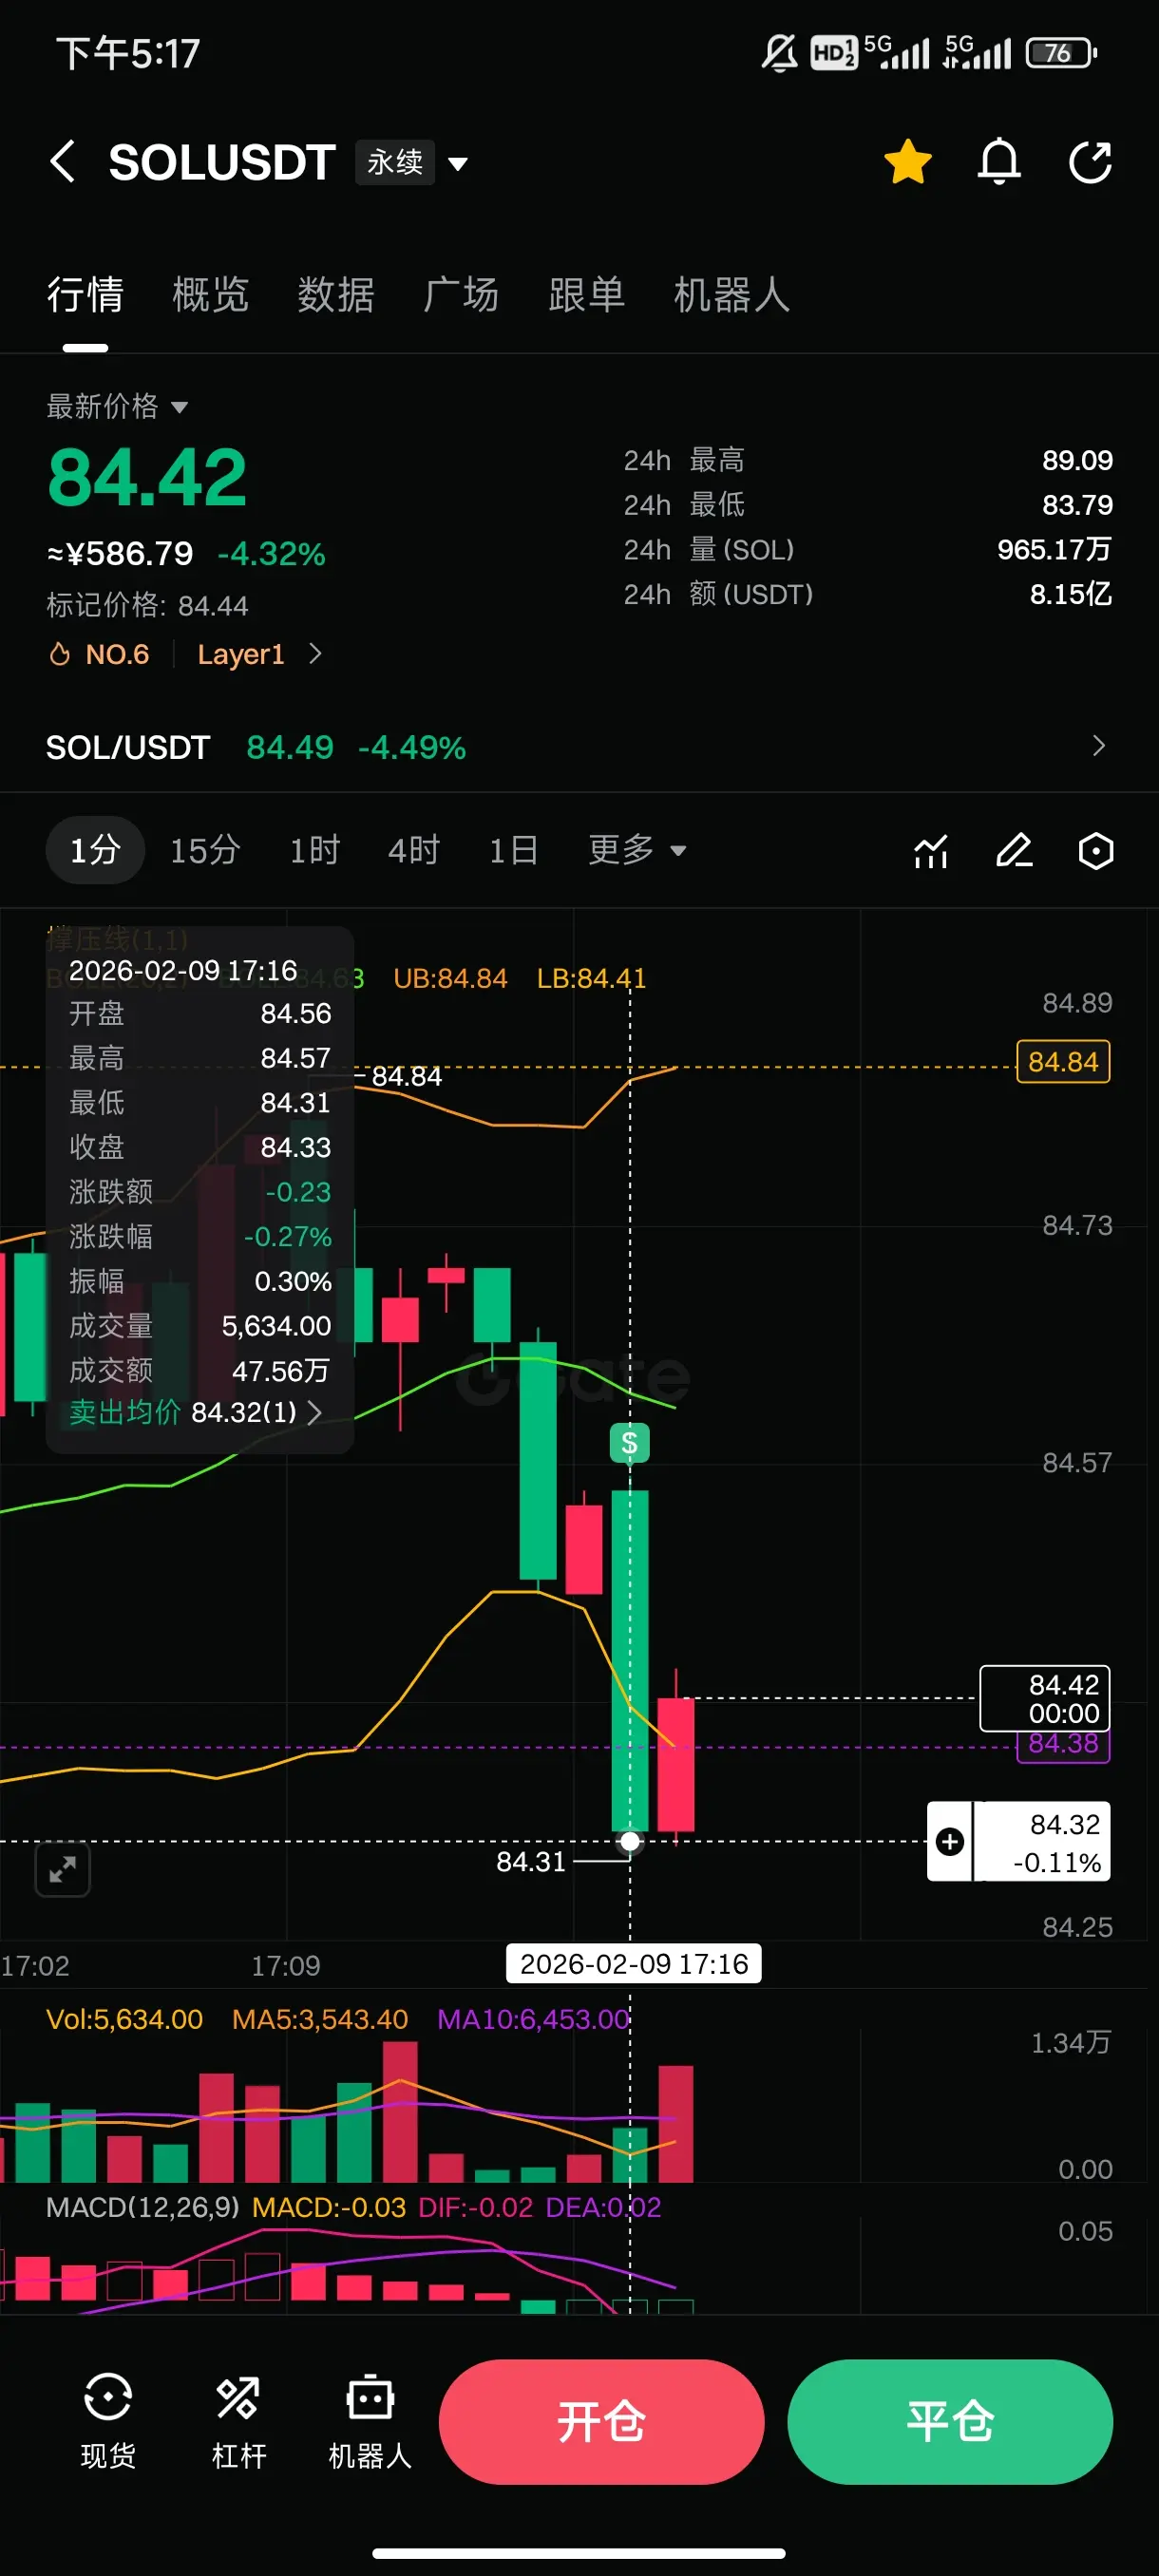Open the drawing pencil tool
This screenshot has height=2576, width=1159.
[1014, 851]
